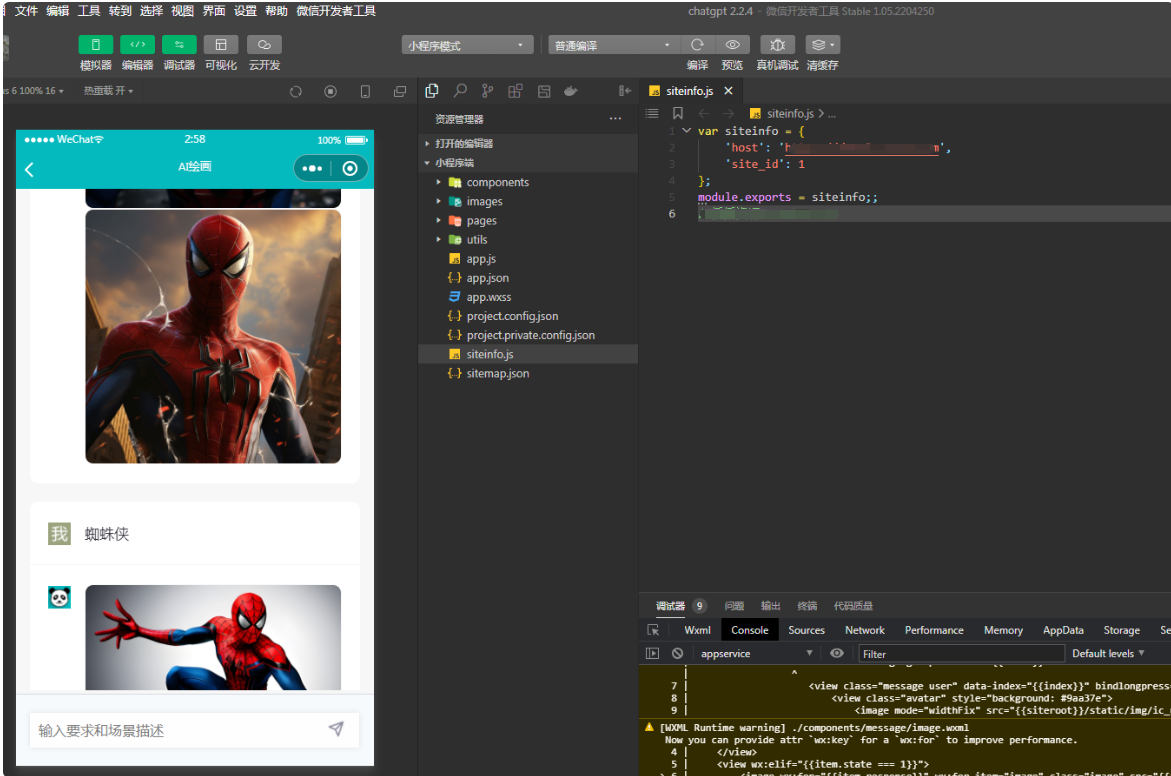This screenshot has height=776, width=1171.
Task: Toggle the debugger (调试器) panel
Action: coord(179,45)
